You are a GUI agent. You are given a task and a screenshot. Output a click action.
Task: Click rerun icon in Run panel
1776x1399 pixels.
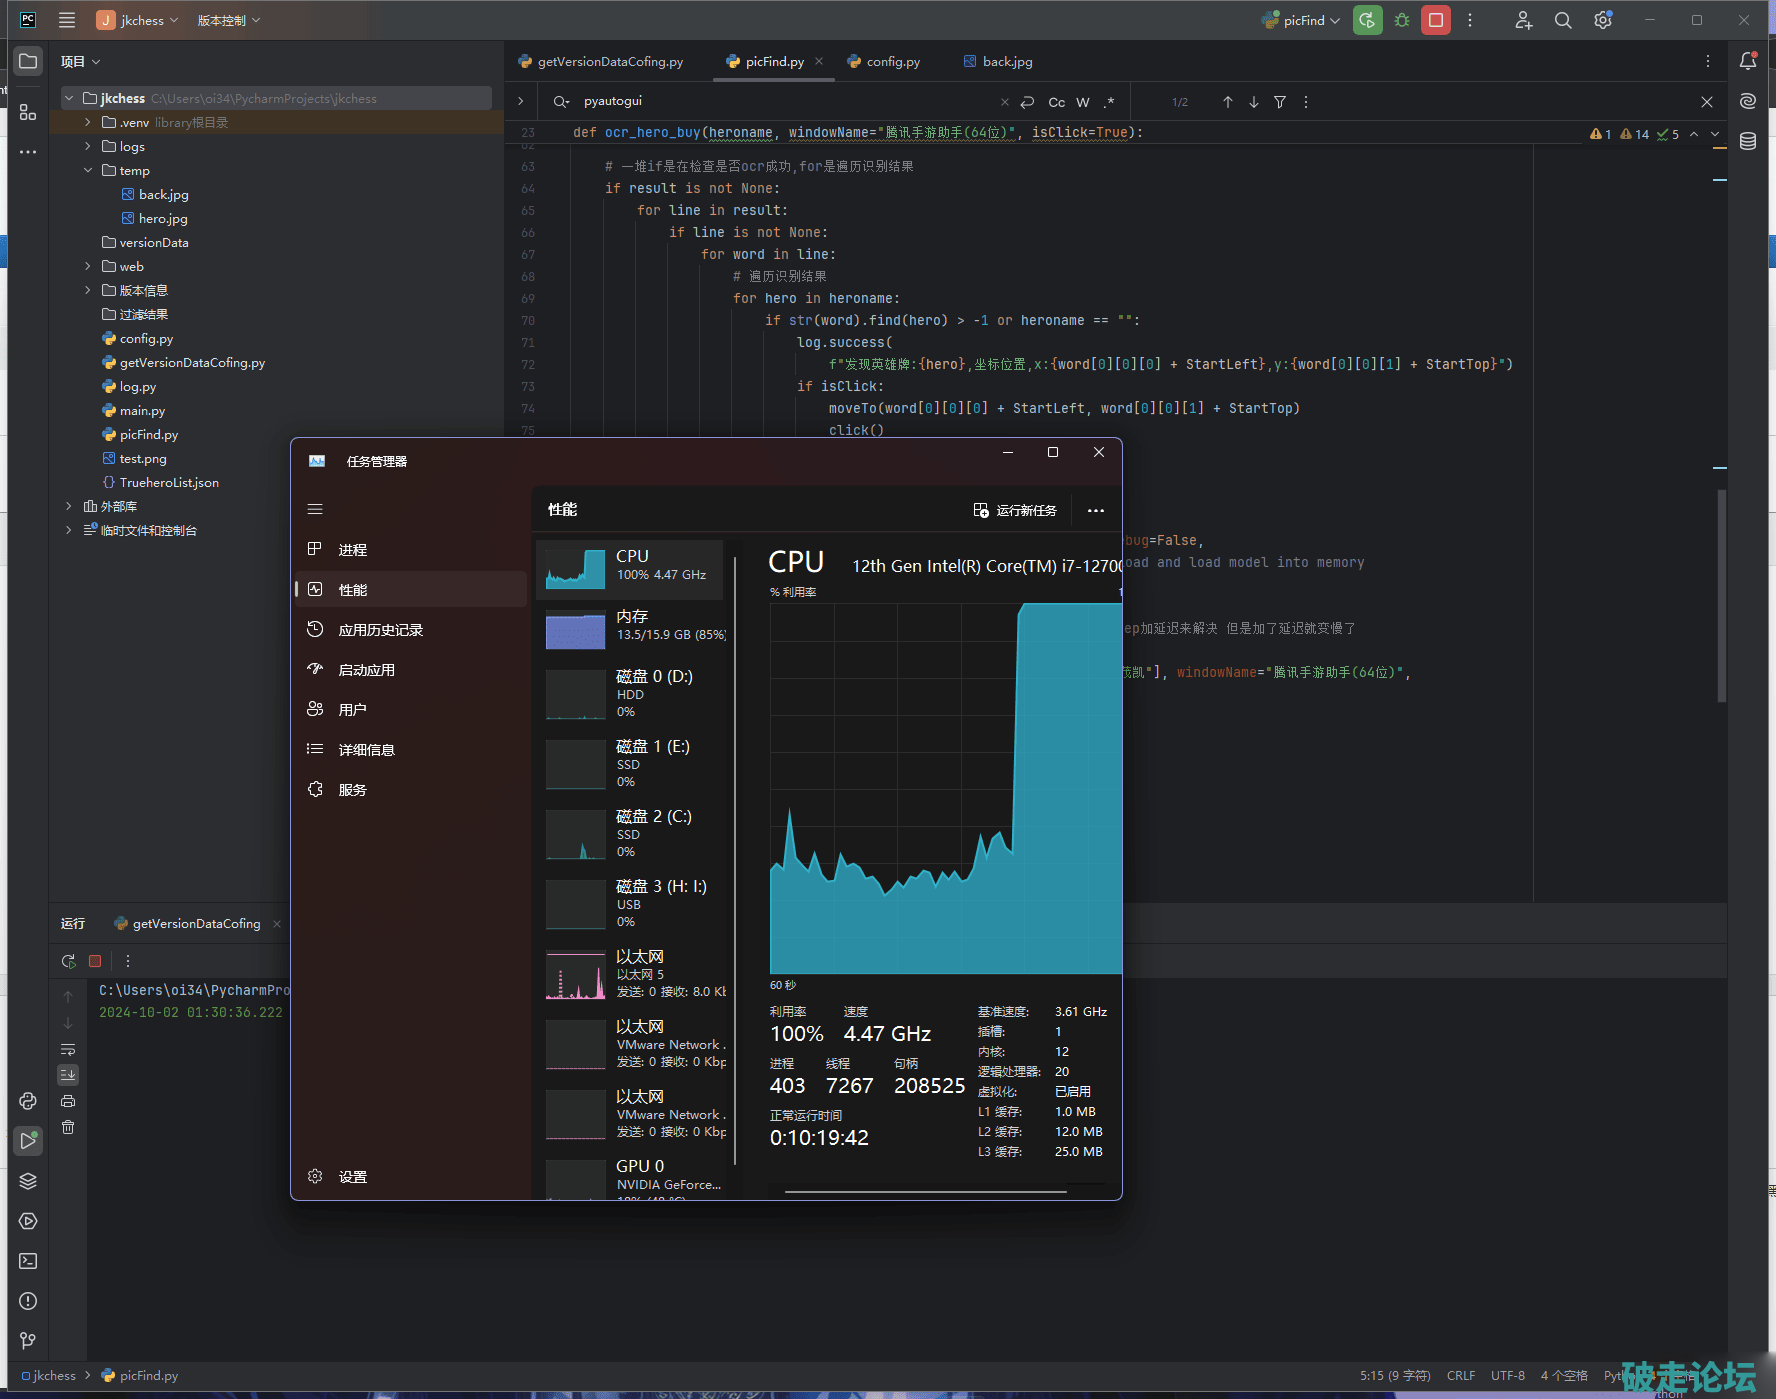coord(68,961)
